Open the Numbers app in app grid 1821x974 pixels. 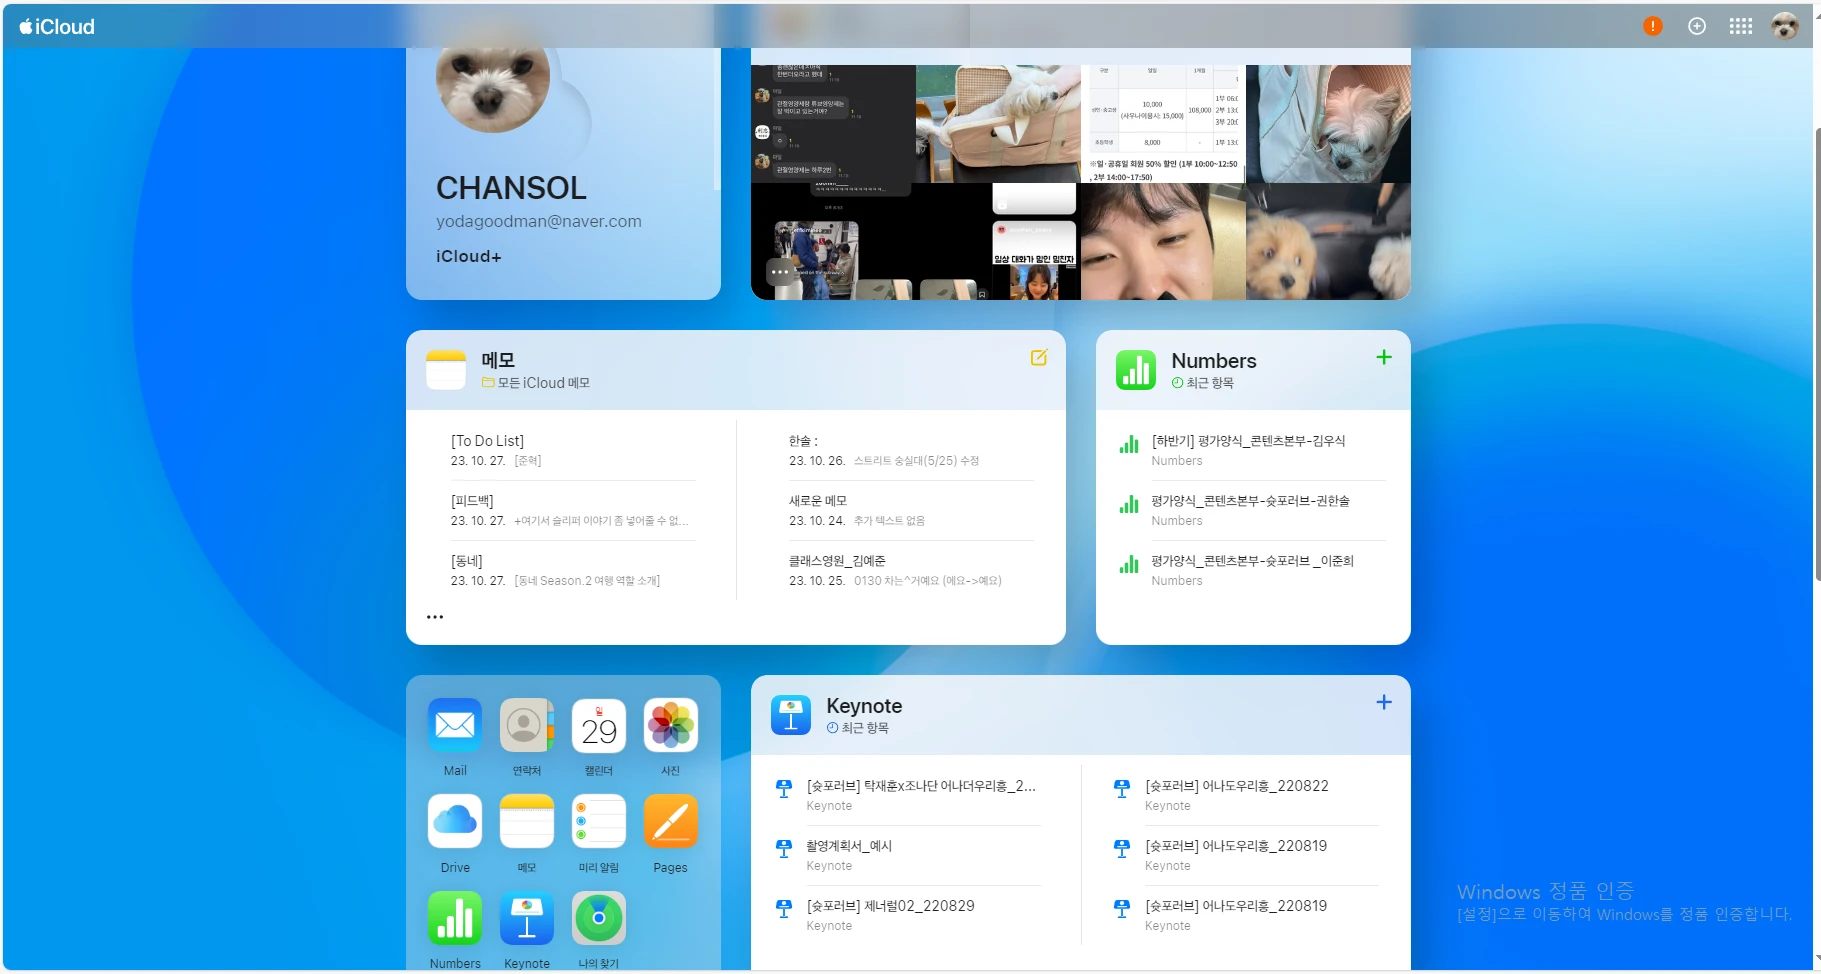tap(455, 918)
